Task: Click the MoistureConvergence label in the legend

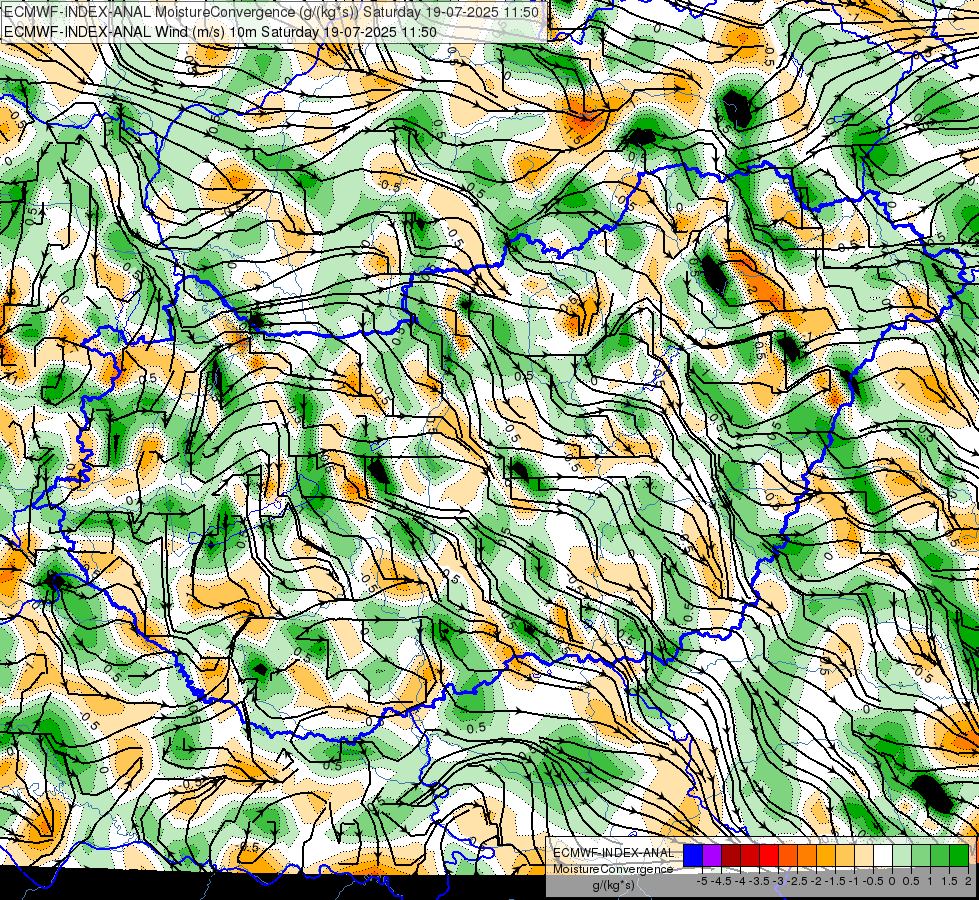Action: pyautogui.click(x=614, y=869)
